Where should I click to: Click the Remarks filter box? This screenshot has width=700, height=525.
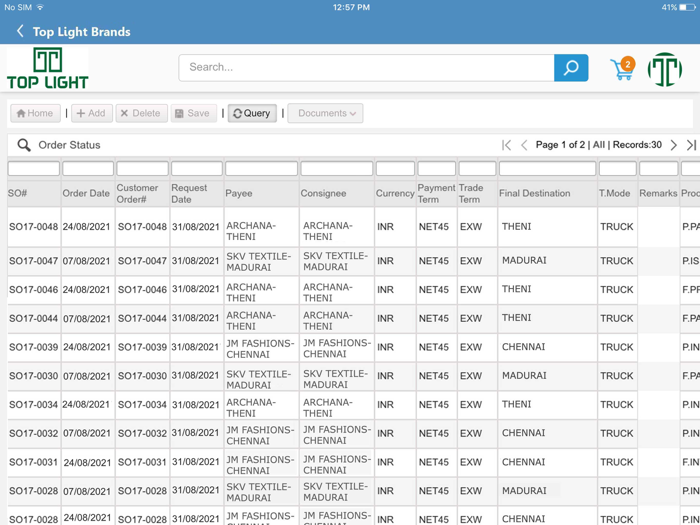coord(658,168)
